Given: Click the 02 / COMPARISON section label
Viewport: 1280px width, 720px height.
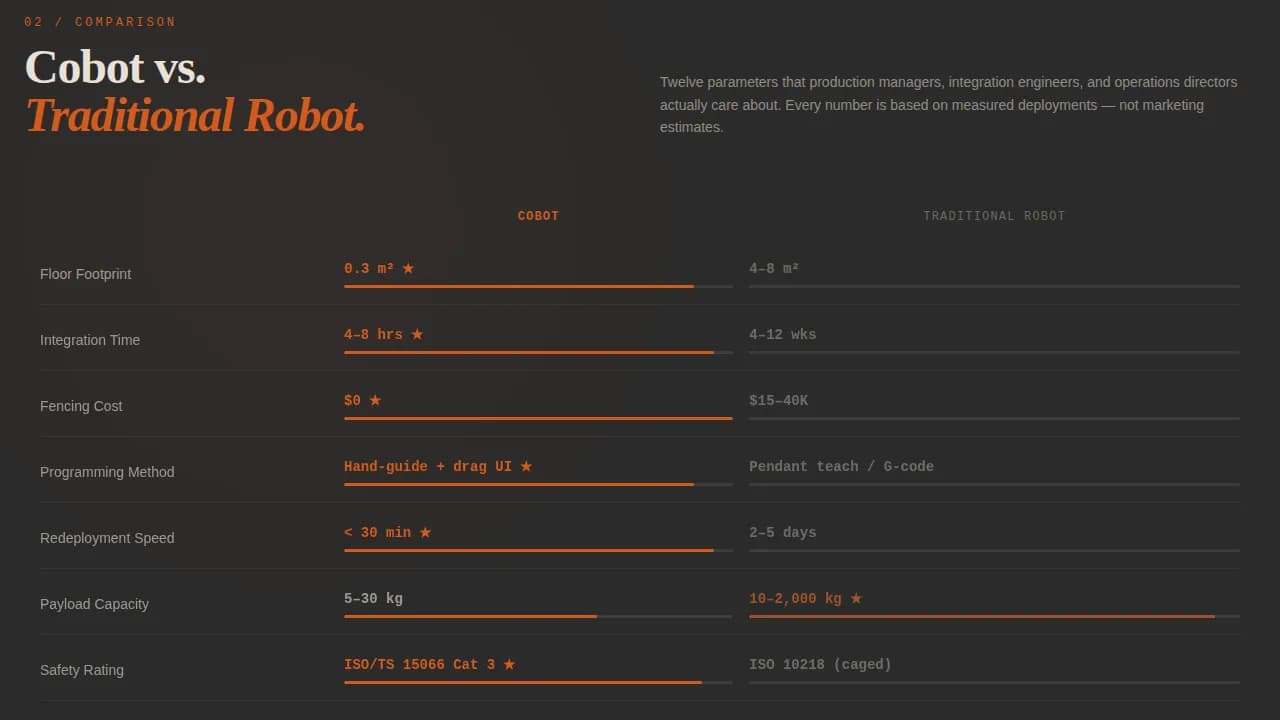Looking at the screenshot, I should tap(100, 21).
